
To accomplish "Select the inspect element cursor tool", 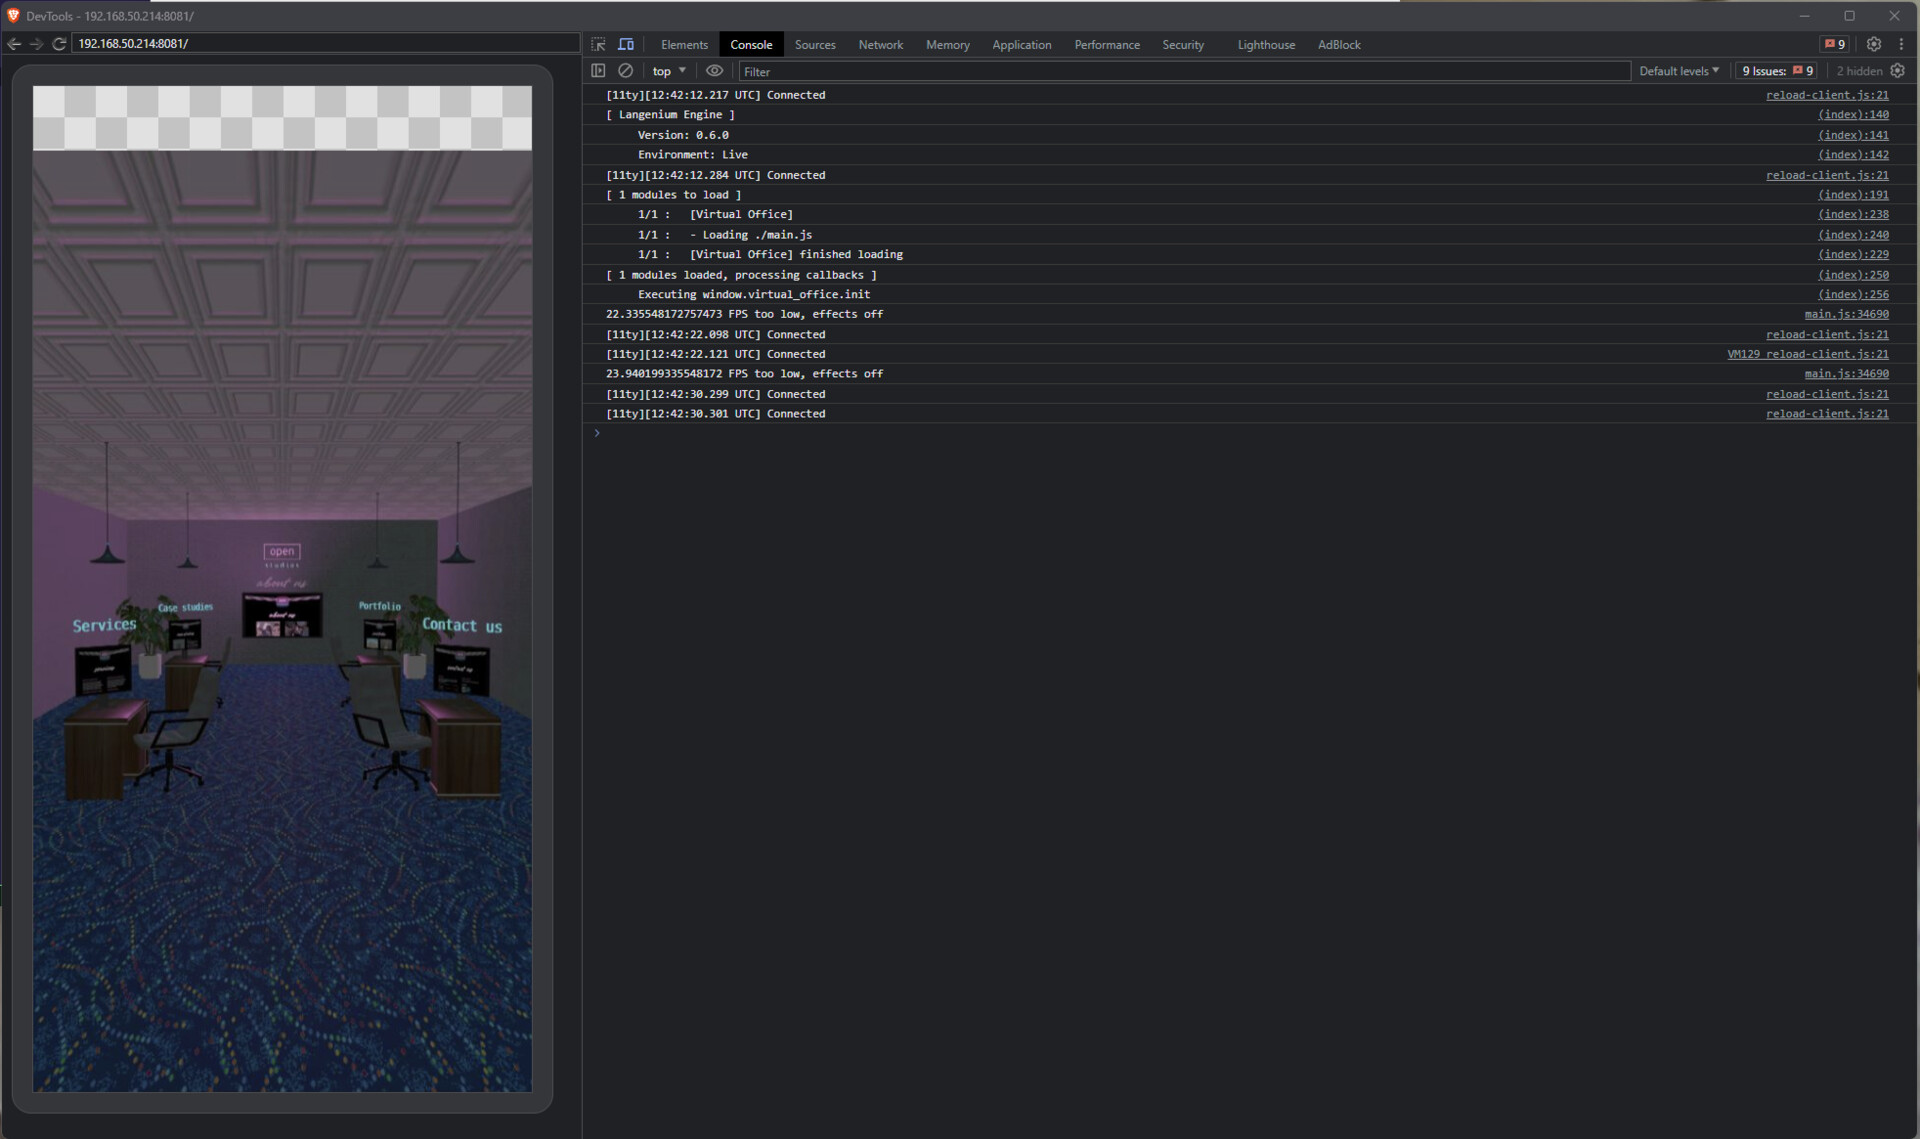I will coord(597,44).
